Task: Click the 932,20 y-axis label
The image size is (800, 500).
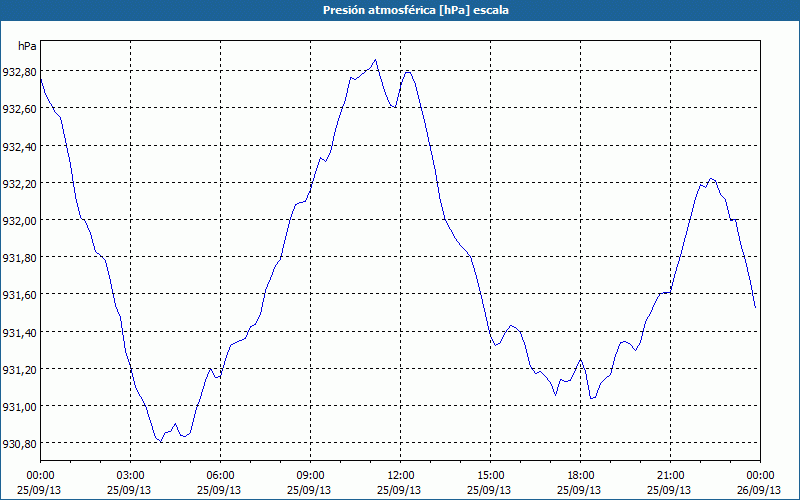Action: [x=20, y=184]
